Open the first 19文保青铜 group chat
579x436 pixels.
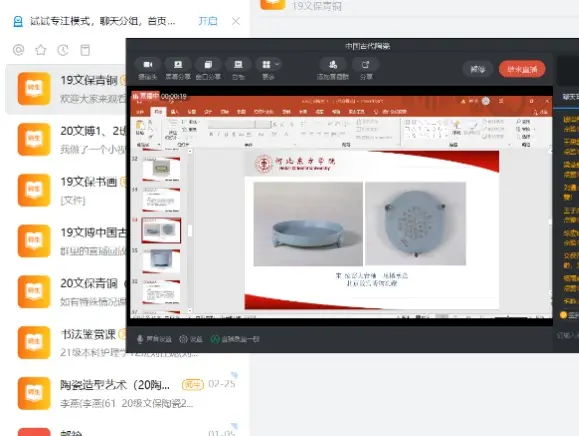tap(66, 89)
